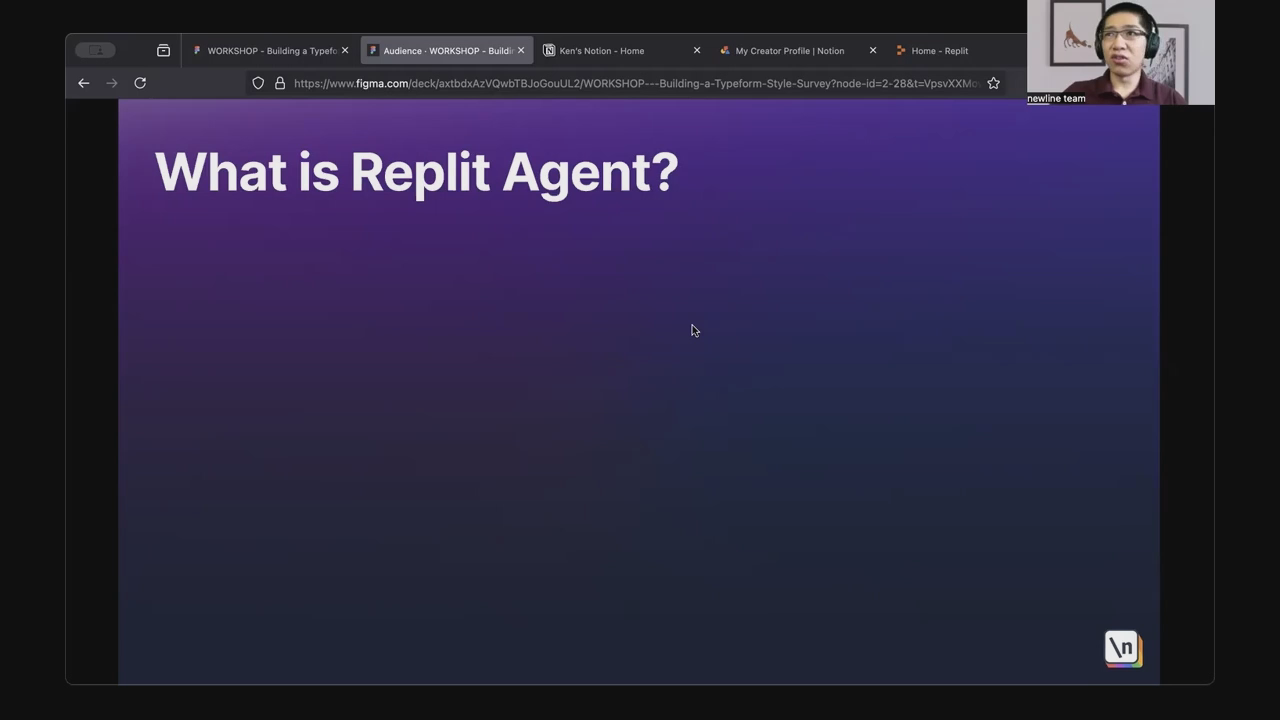Click the pill-shaped button beside the tab overview icon
This screenshot has width=1280, height=720.
coord(96,50)
